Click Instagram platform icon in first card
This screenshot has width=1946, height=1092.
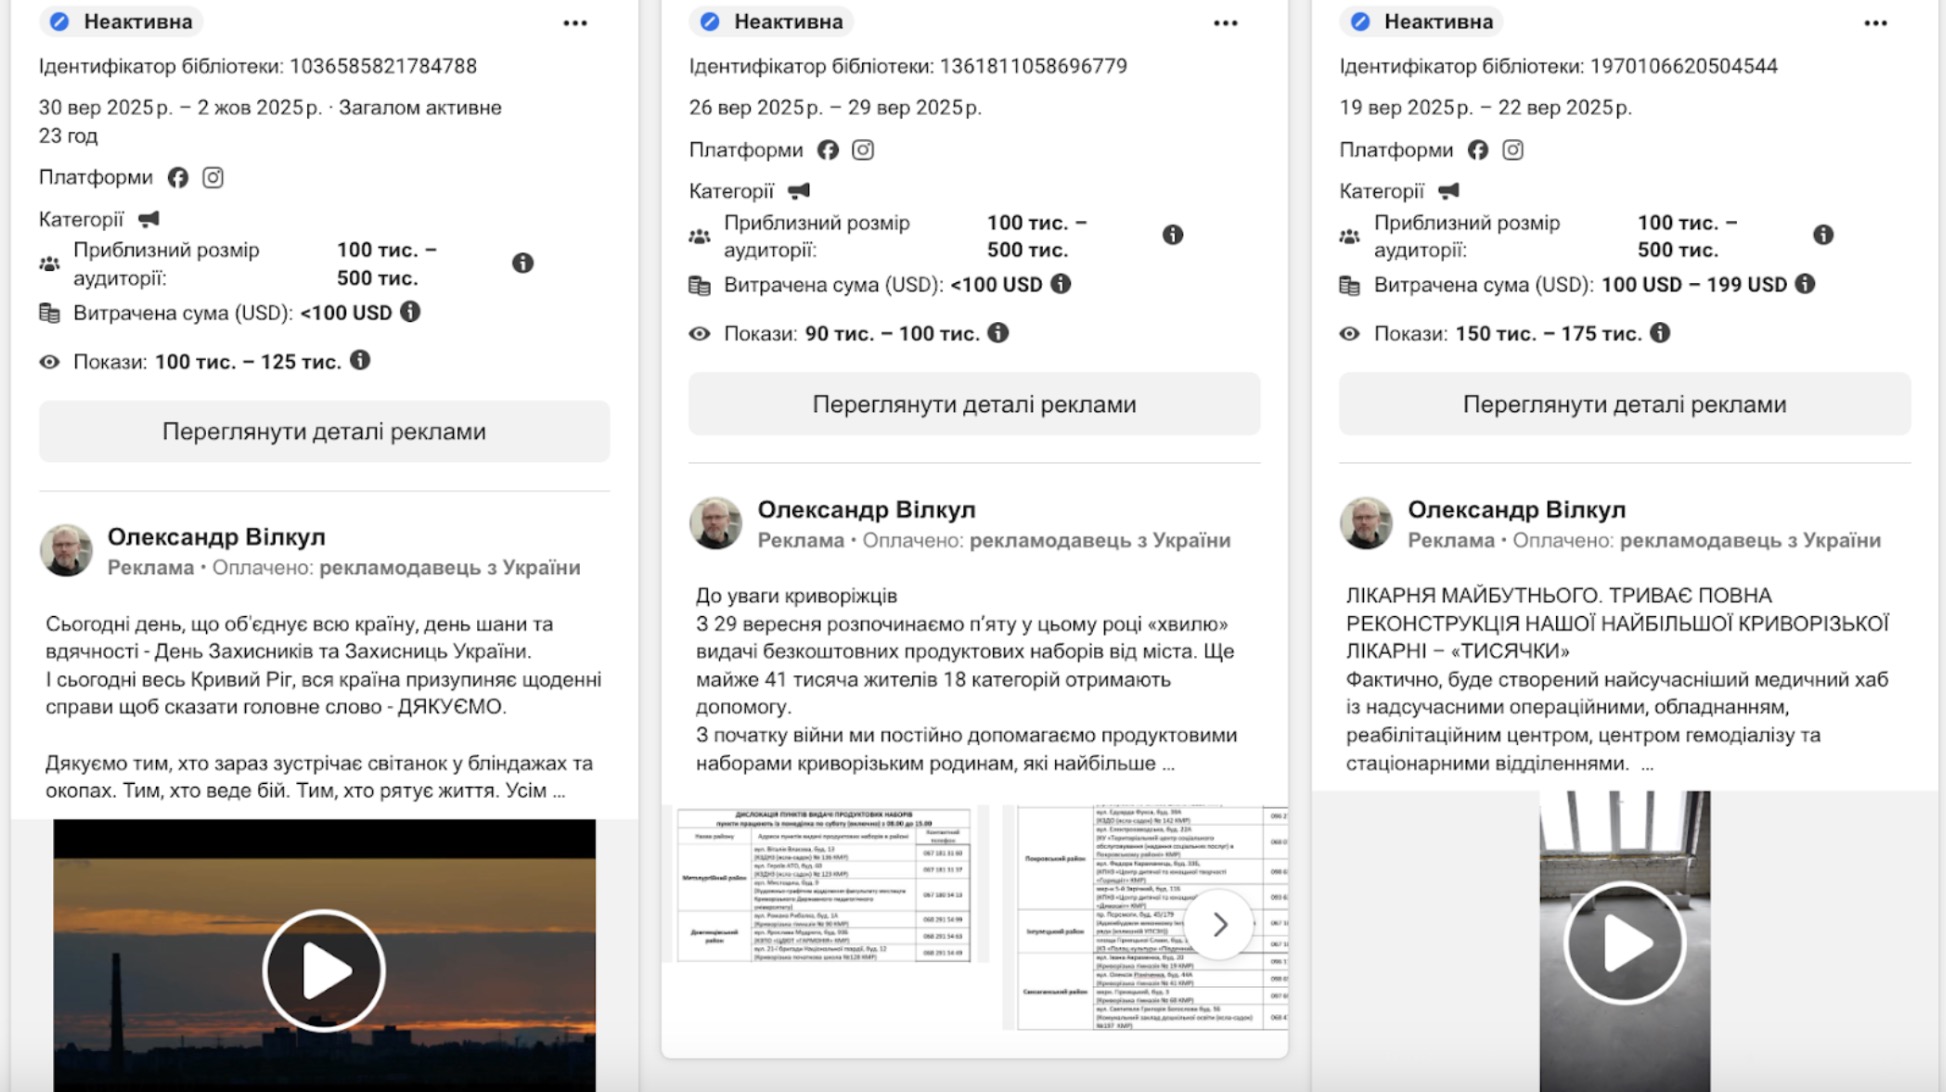coord(213,178)
